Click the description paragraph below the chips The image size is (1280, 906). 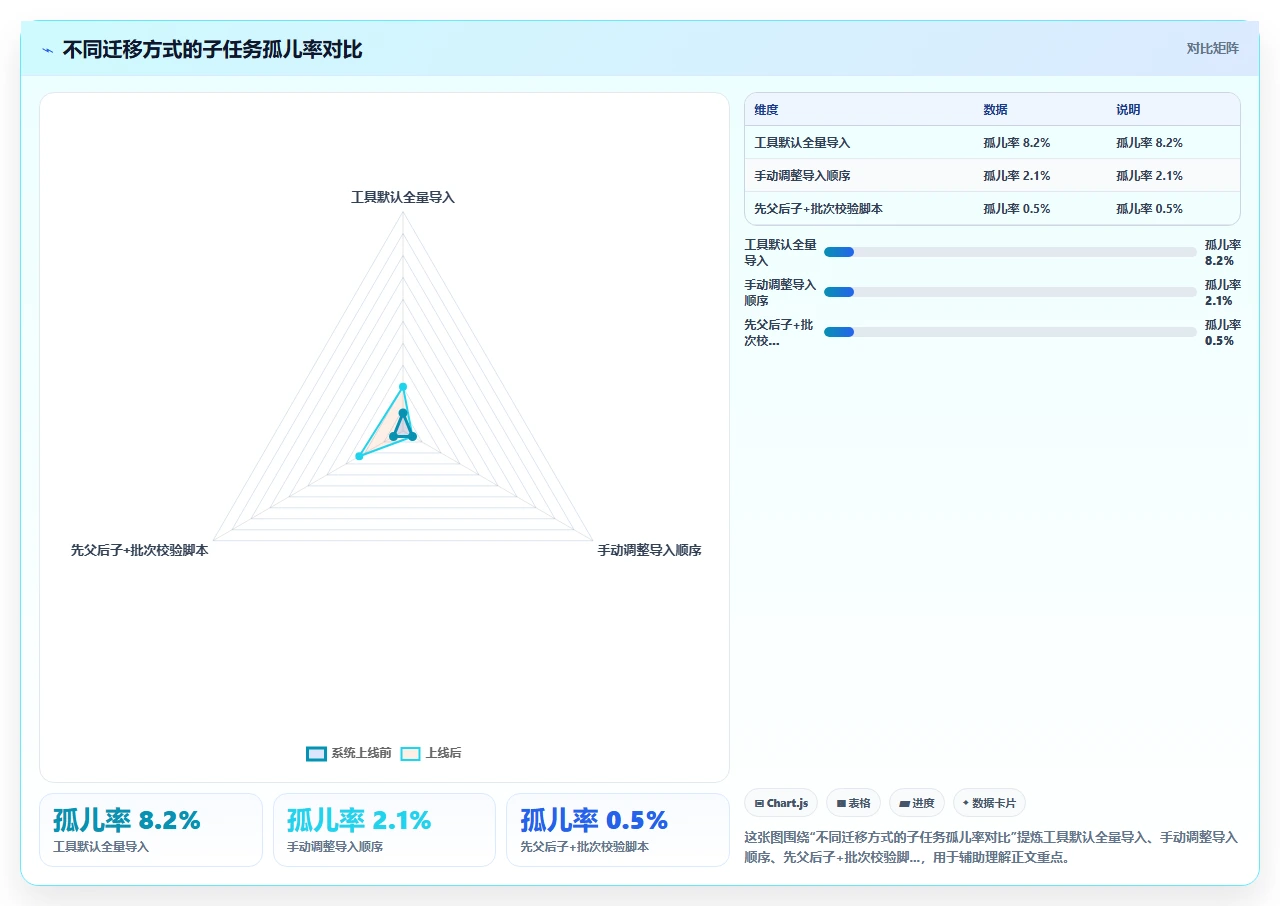tap(991, 847)
